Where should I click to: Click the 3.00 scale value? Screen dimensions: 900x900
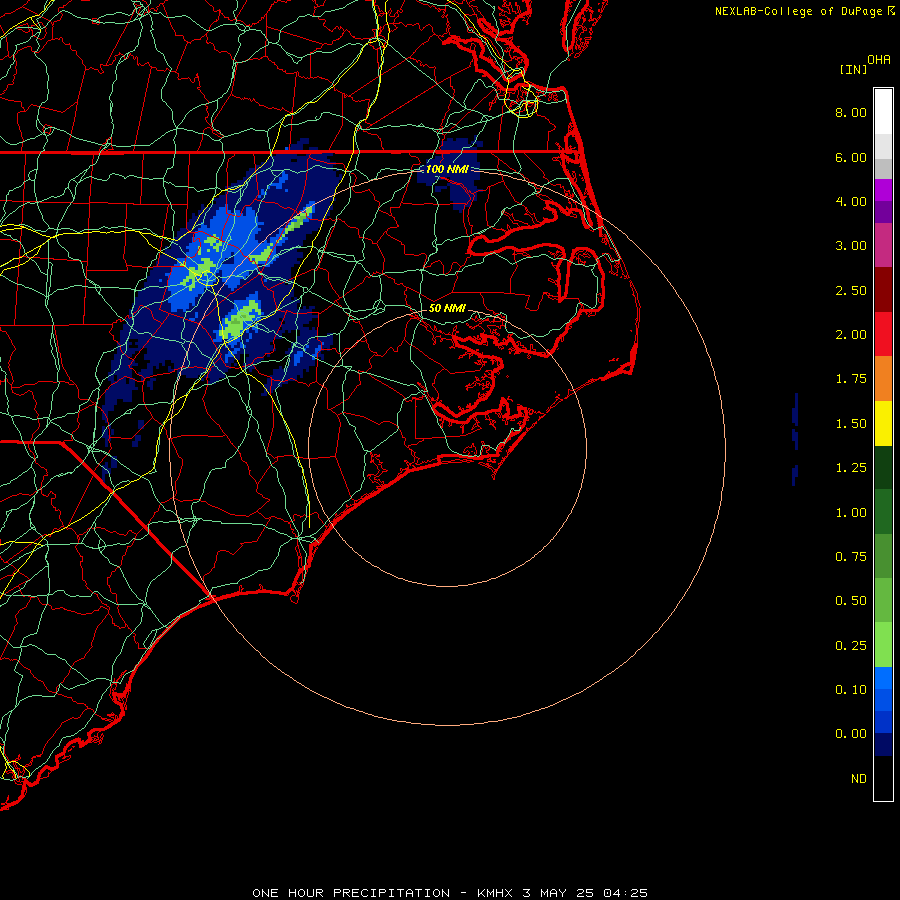click(851, 246)
